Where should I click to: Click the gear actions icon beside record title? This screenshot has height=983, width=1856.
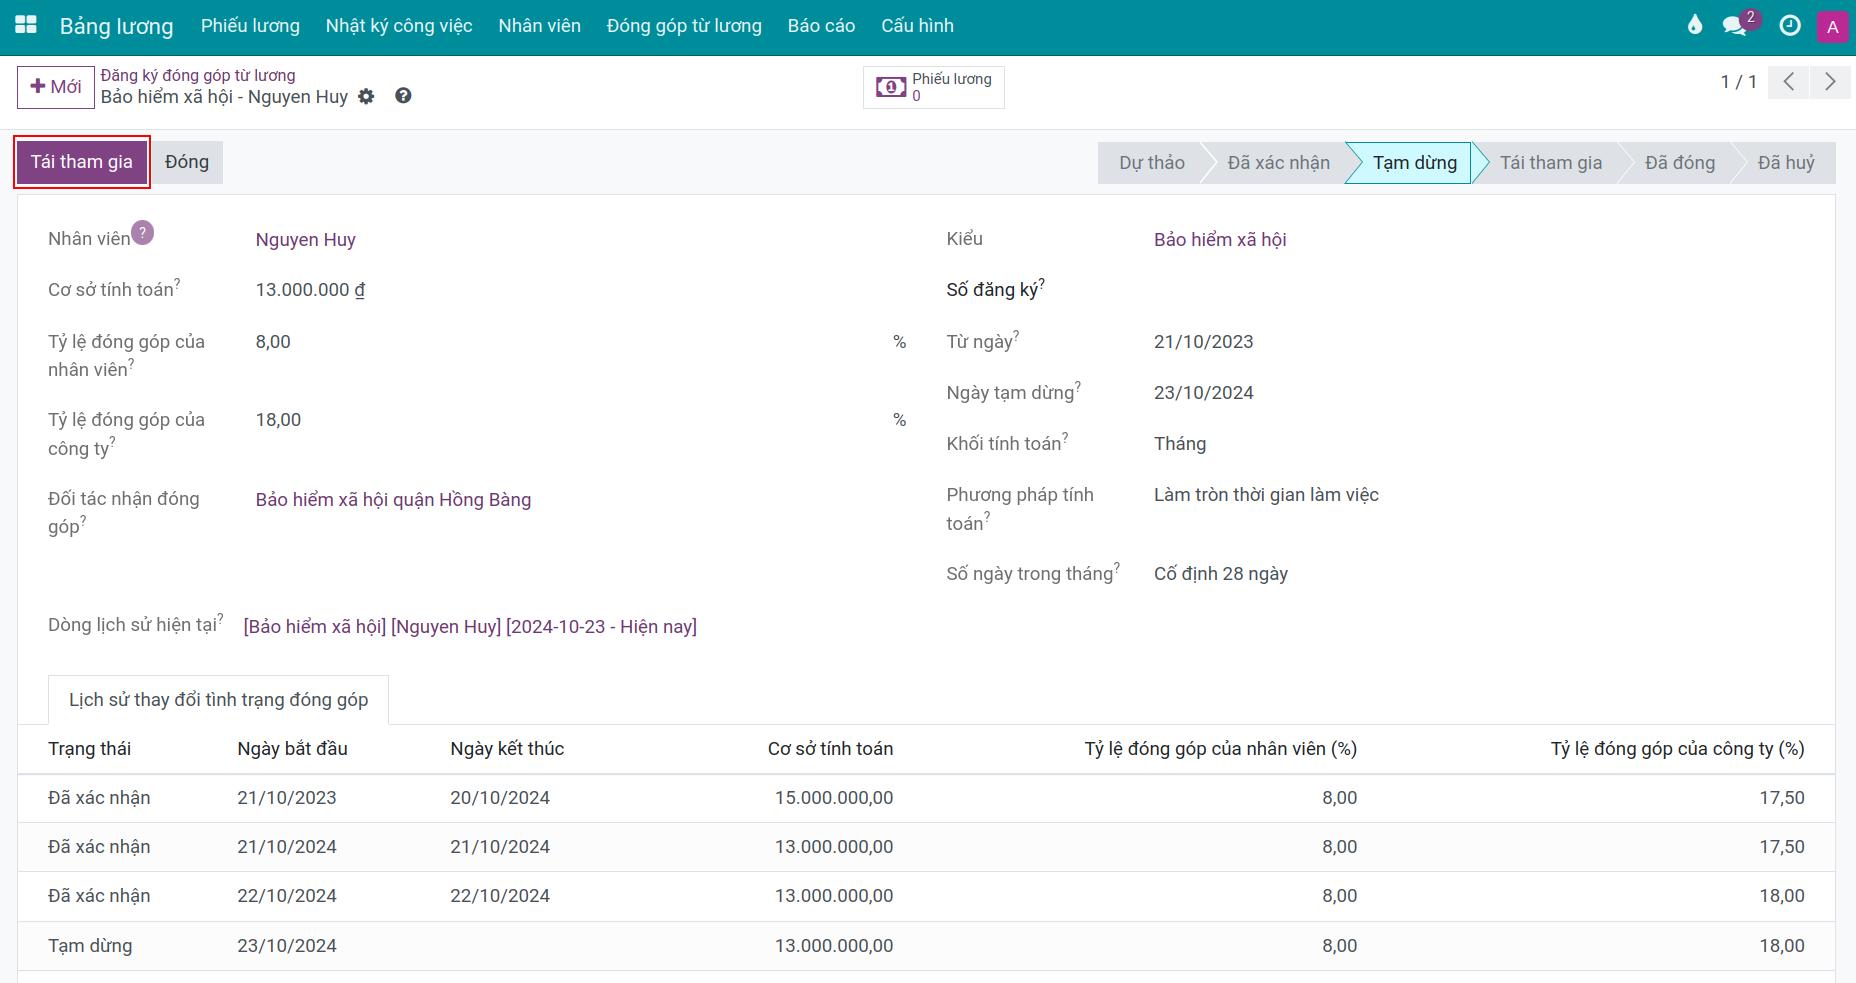tap(367, 97)
